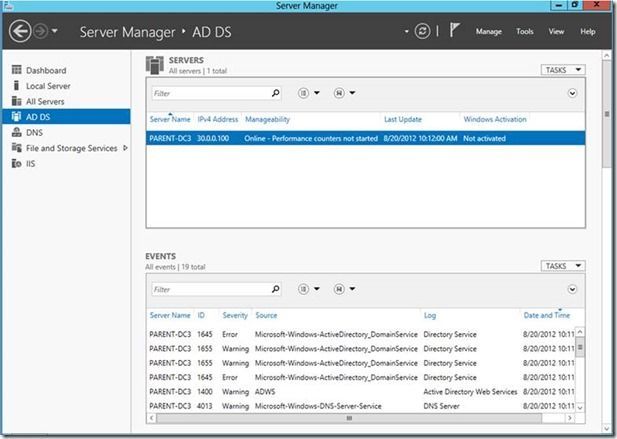Open the Tools menu
The height and width of the screenshot is (439, 617).
tap(525, 31)
